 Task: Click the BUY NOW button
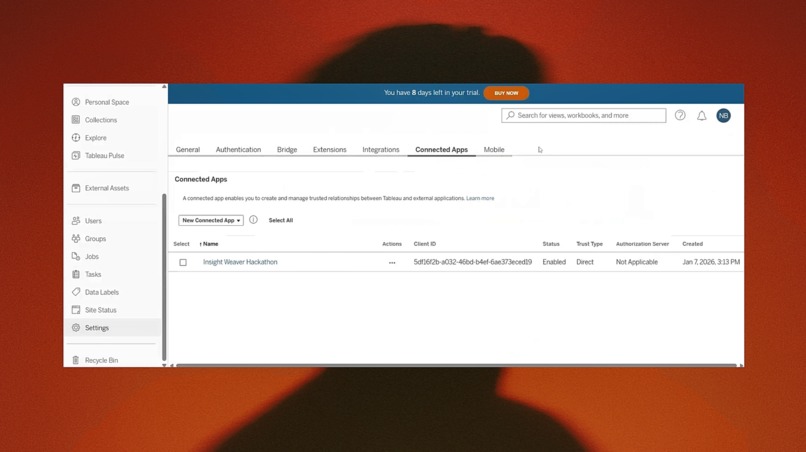click(506, 93)
